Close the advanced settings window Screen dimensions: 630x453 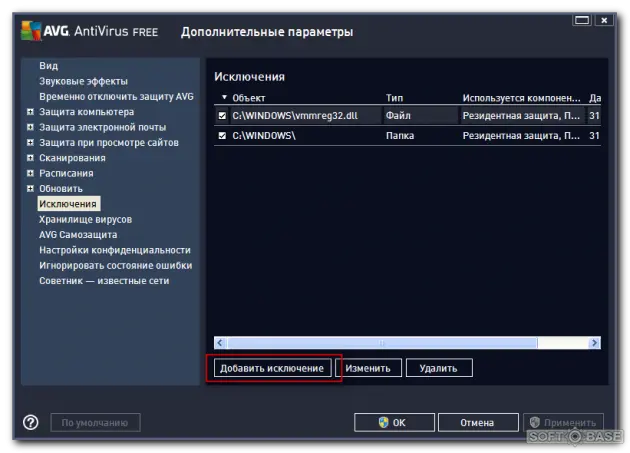tap(604, 20)
